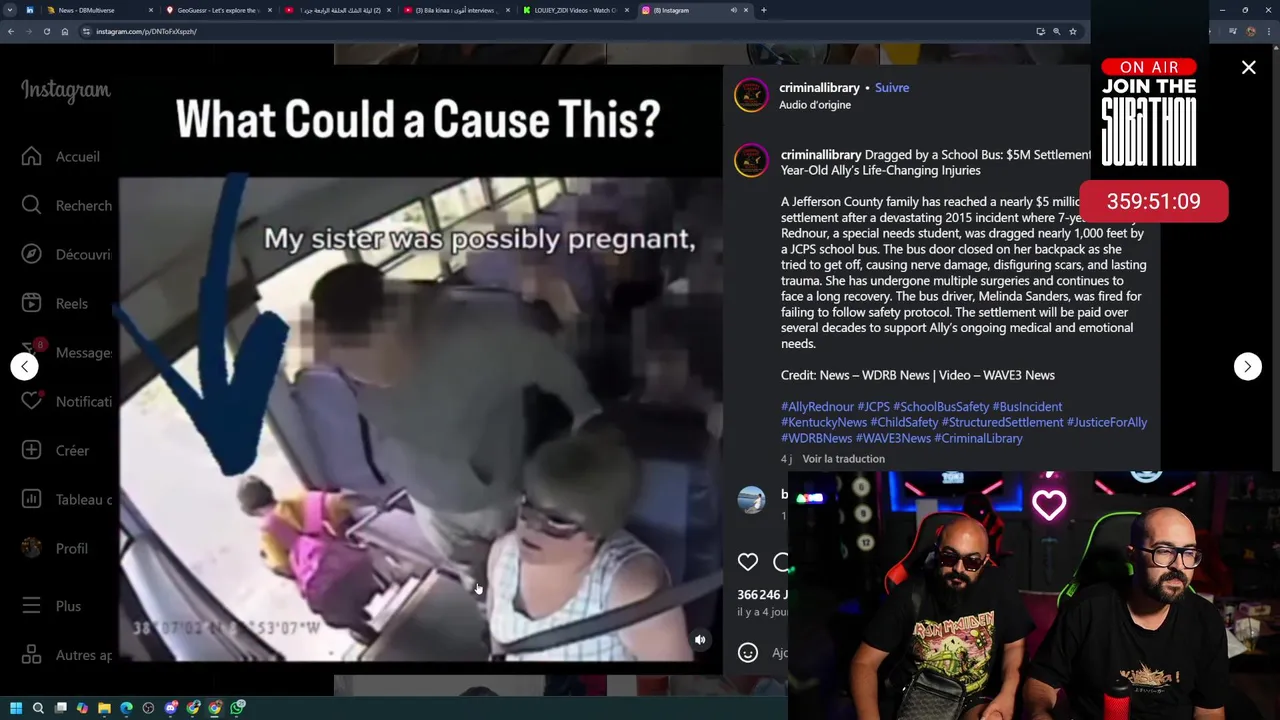Reload the page

[x=47, y=31]
